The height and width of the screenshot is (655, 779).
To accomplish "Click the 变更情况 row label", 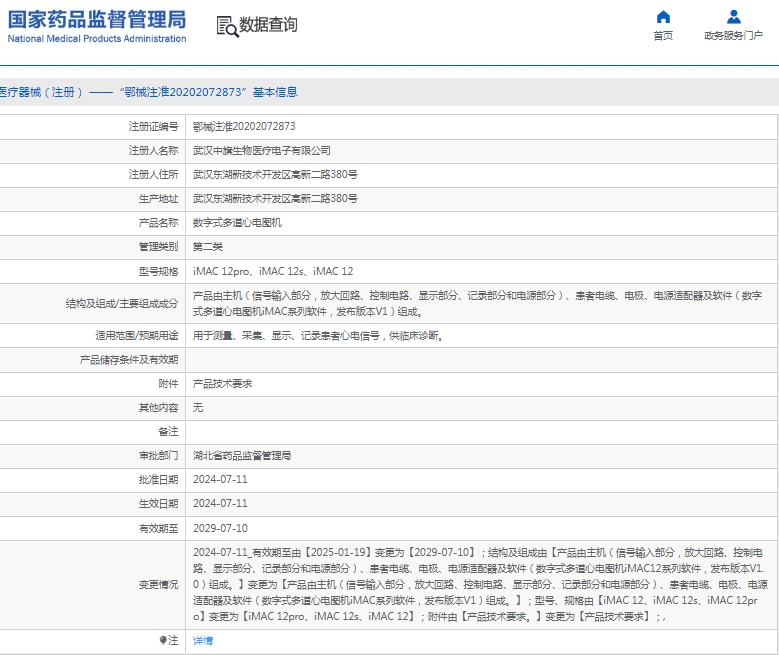I will [158, 584].
